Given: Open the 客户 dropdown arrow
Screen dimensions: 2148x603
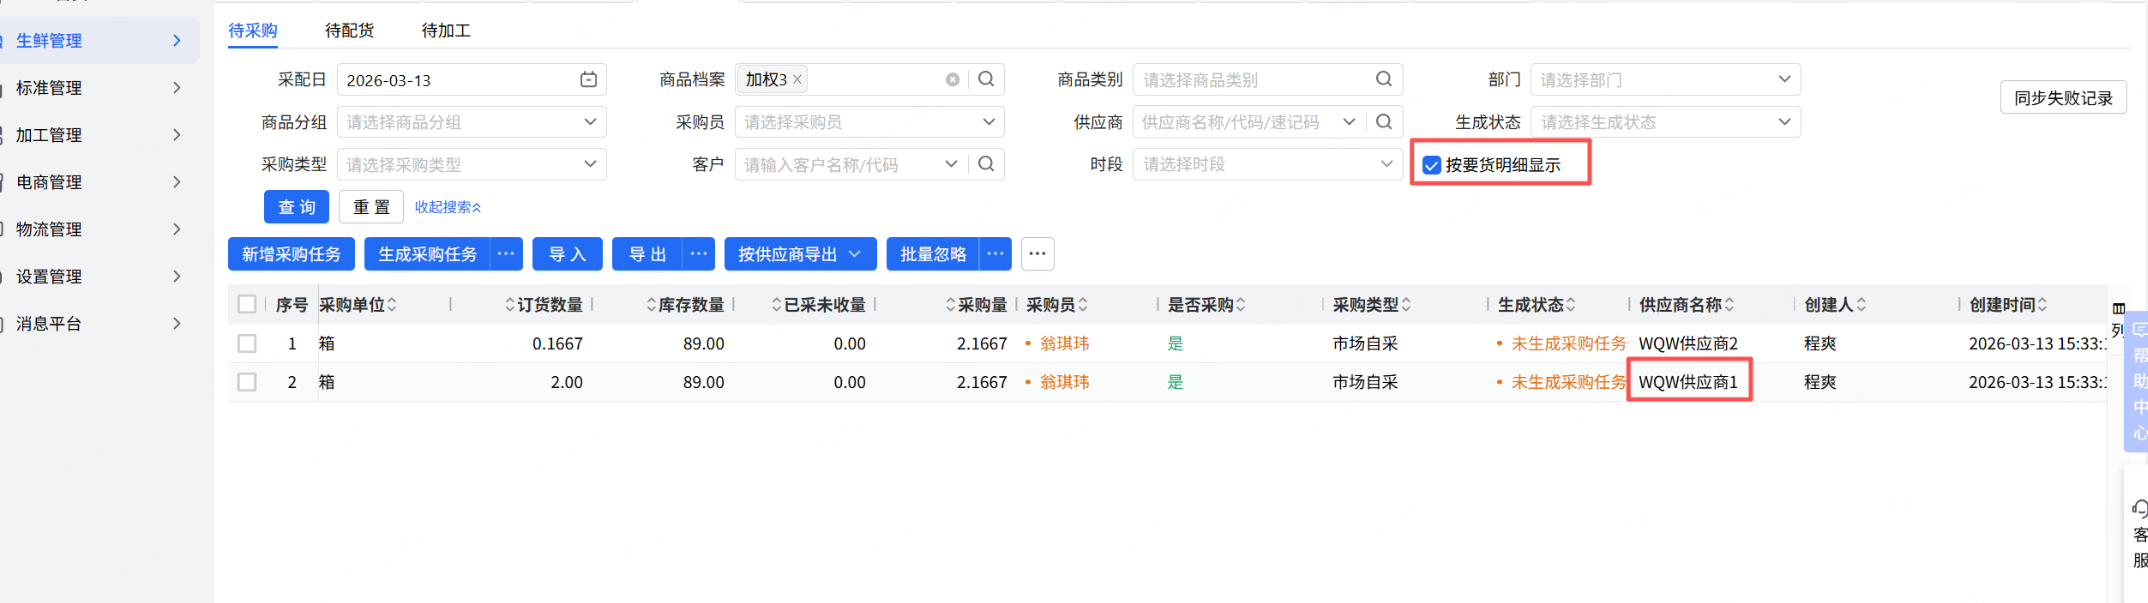Looking at the screenshot, I should (951, 163).
